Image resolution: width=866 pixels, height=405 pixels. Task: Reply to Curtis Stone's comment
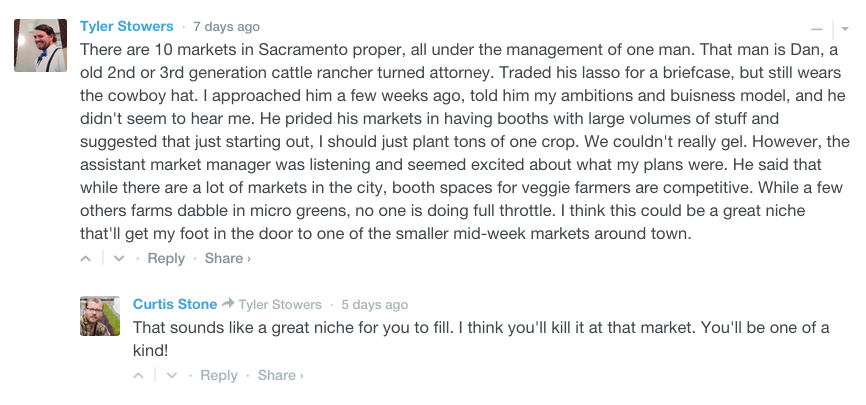pyautogui.click(x=219, y=376)
